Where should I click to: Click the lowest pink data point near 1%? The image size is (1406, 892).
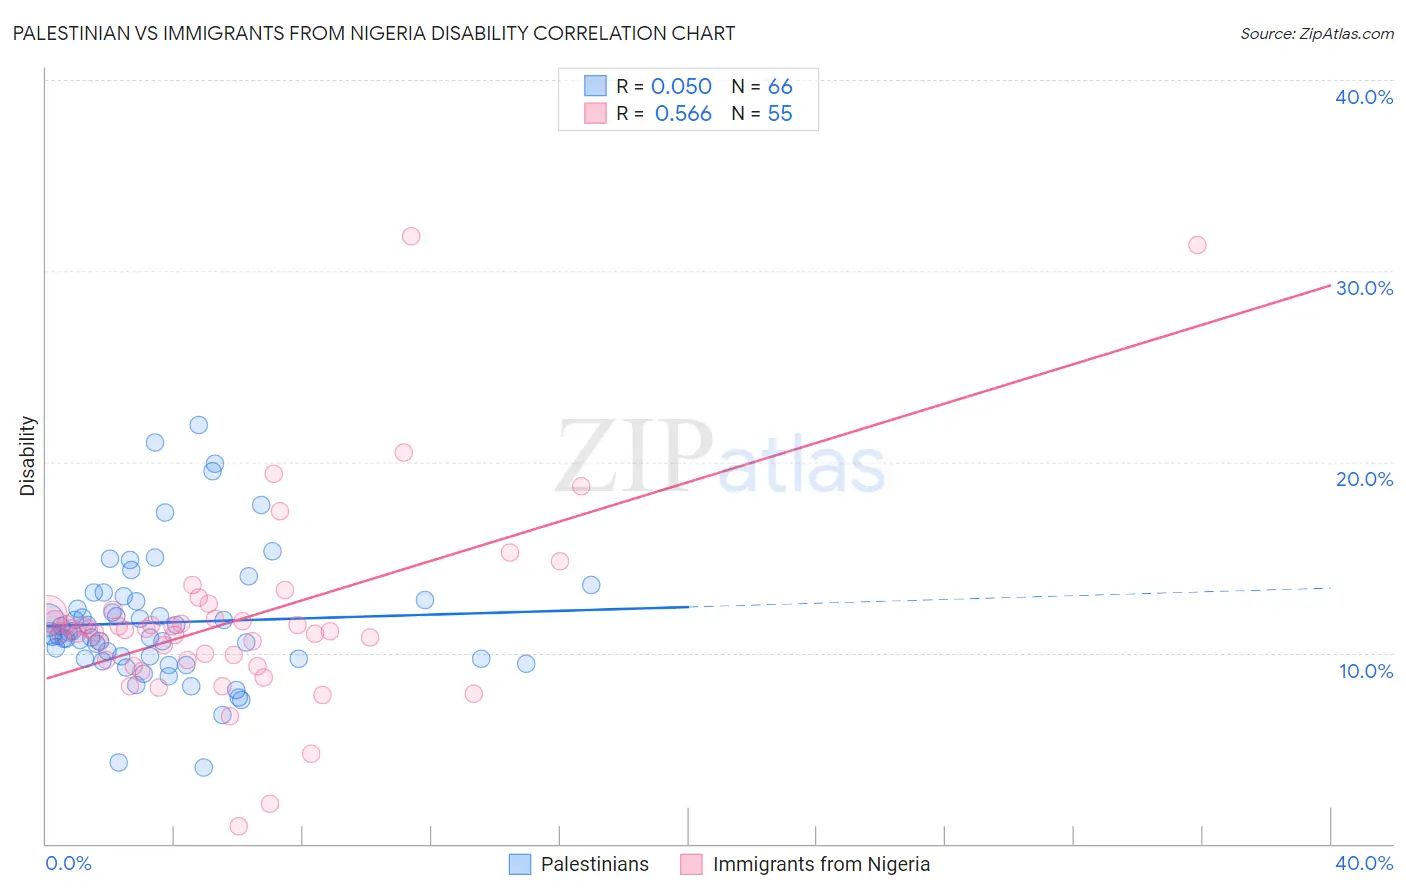pos(239,826)
